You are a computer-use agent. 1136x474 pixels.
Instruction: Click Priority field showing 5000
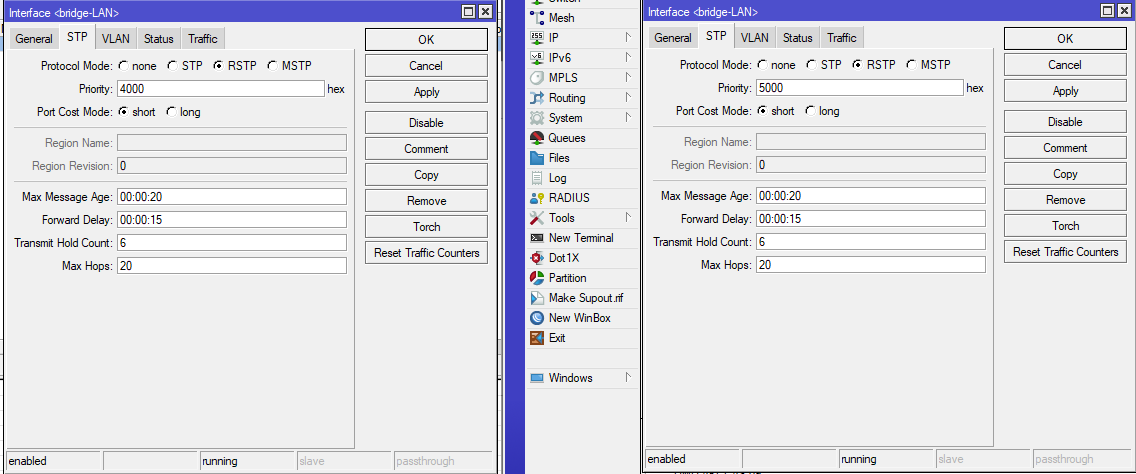860,88
